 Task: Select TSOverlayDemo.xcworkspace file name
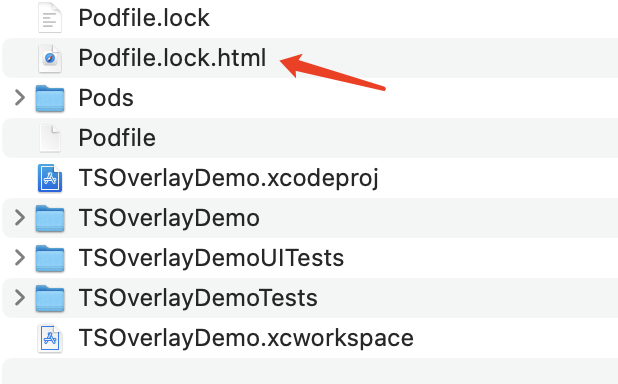point(246,338)
